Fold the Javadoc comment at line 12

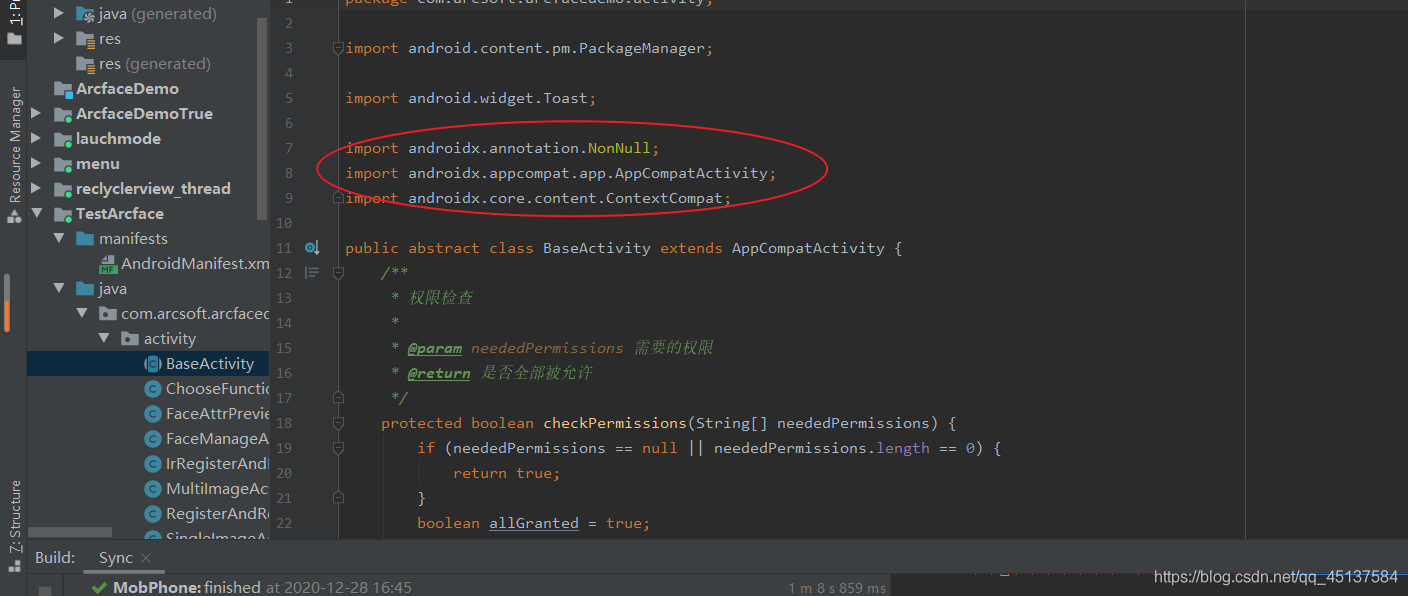point(338,273)
